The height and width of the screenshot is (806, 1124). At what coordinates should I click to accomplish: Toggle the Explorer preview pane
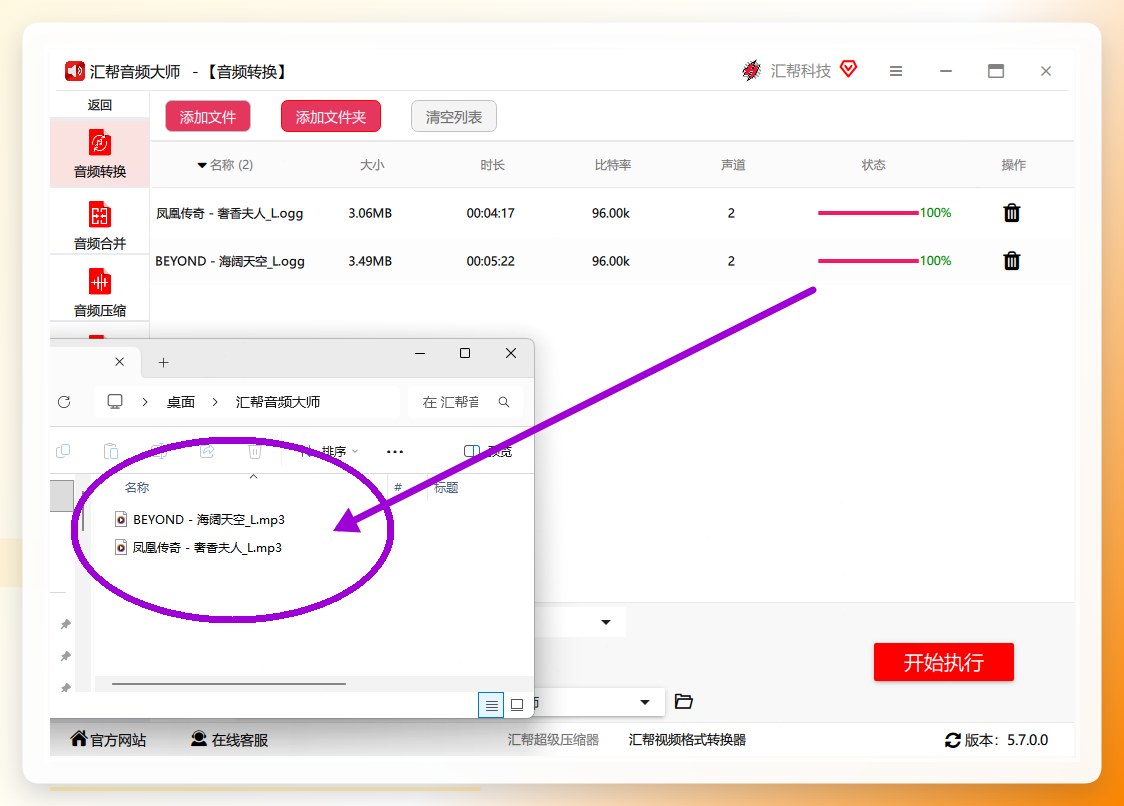[x=488, y=451]
